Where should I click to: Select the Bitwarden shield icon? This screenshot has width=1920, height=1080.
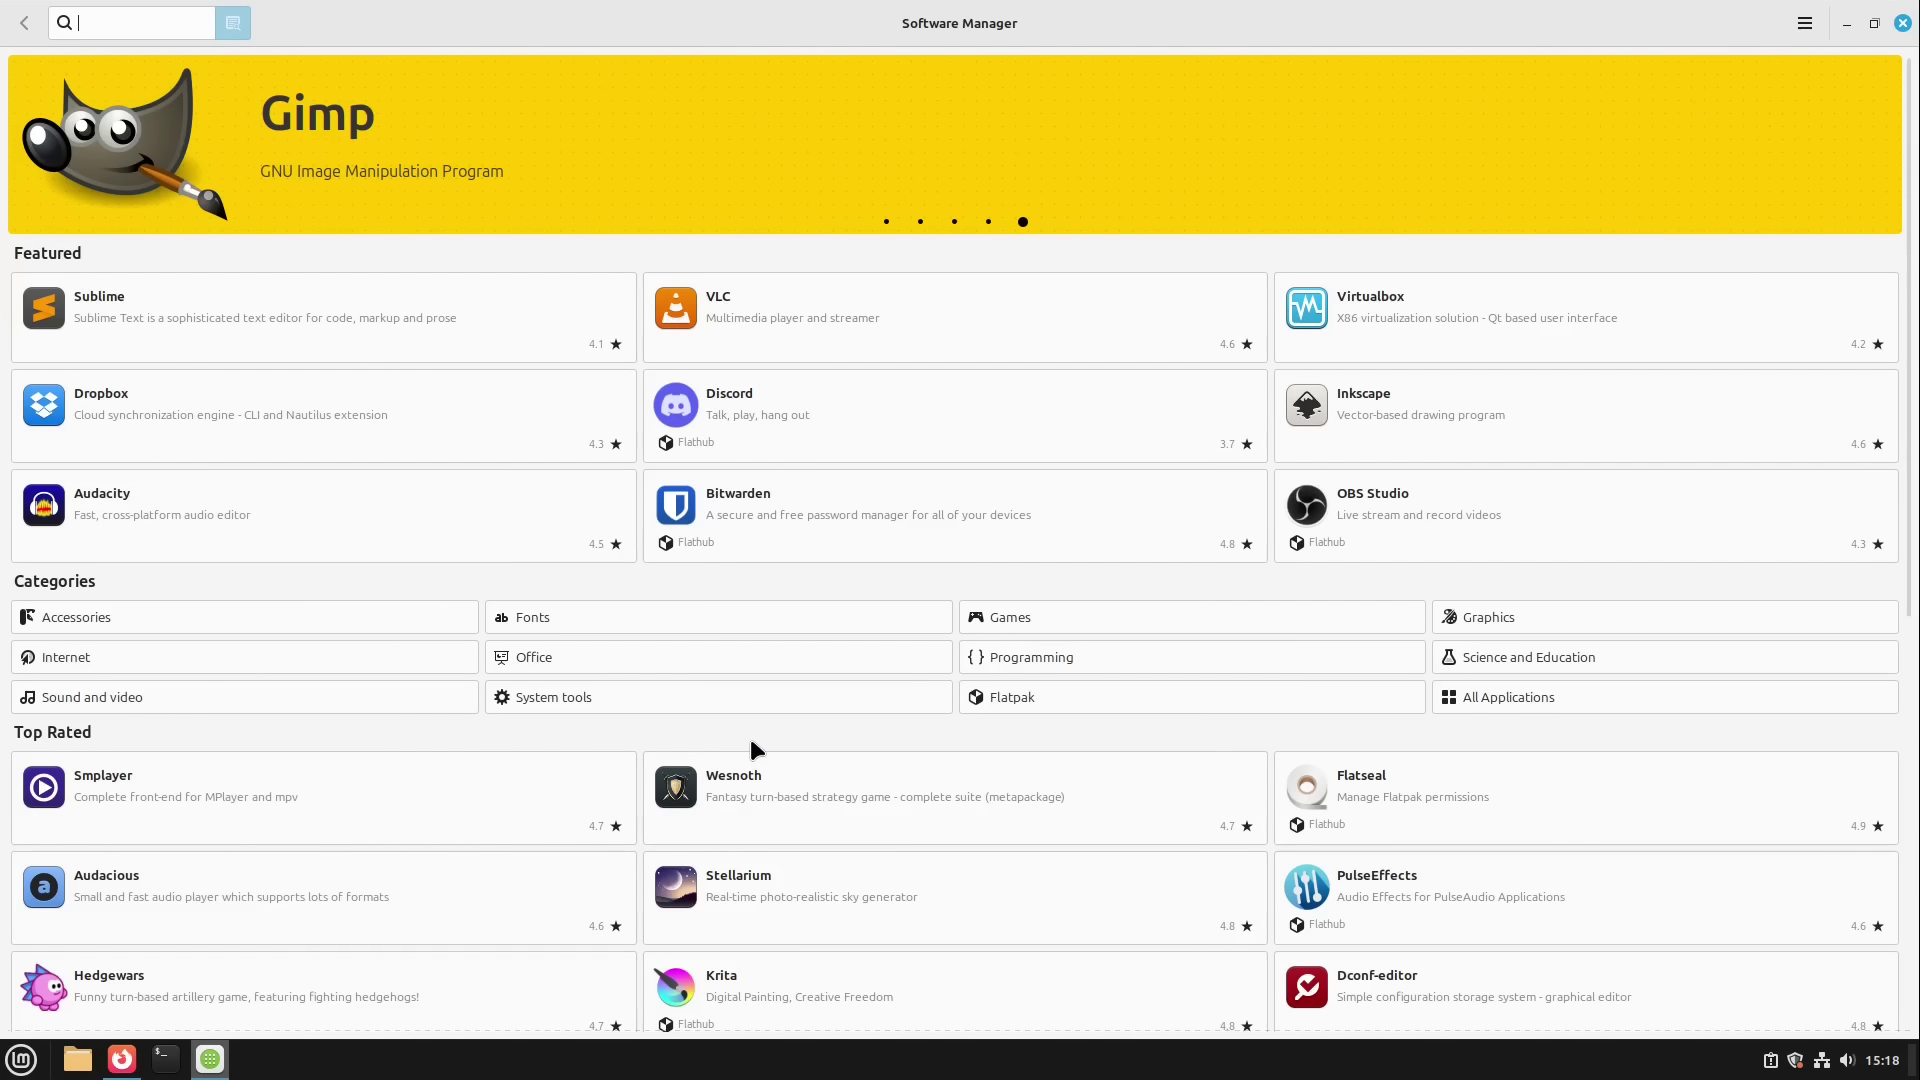[x=675, y=505]
